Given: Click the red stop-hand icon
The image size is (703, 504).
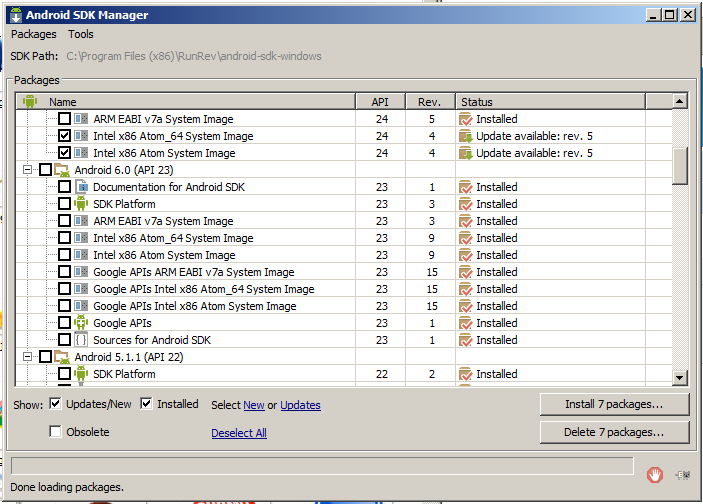Looking at the screenshot, I should tap(655, 474).
